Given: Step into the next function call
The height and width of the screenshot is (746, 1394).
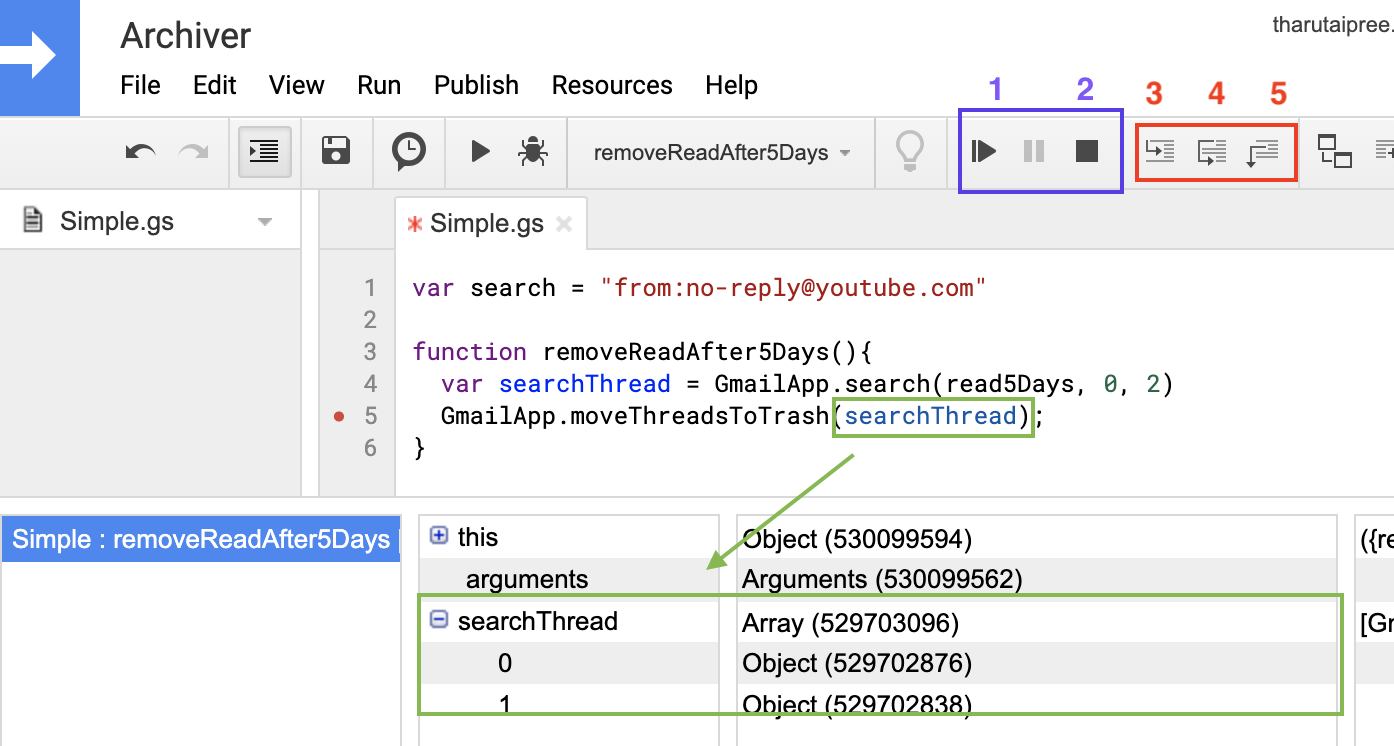Looking at the screenshot, I should (1160, 152).
